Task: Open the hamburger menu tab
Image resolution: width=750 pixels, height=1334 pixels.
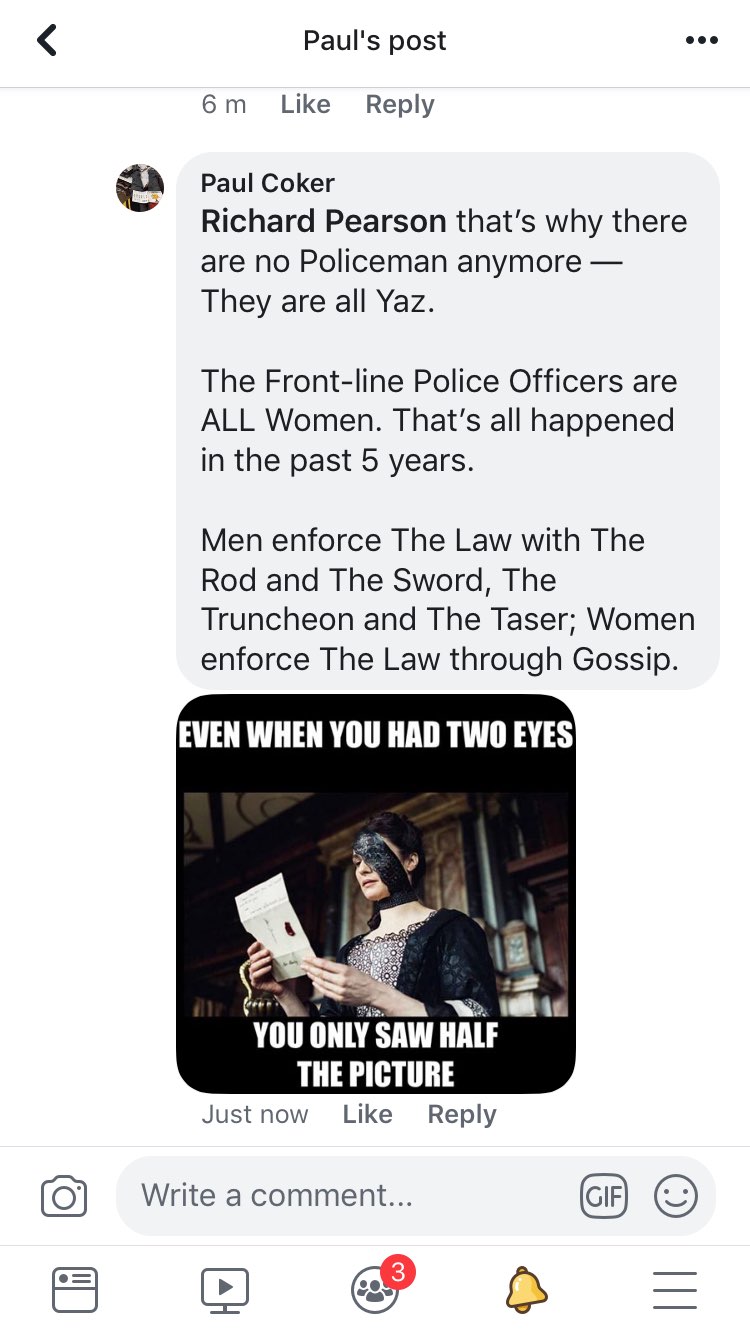Action: click(x=675, y=1290)
